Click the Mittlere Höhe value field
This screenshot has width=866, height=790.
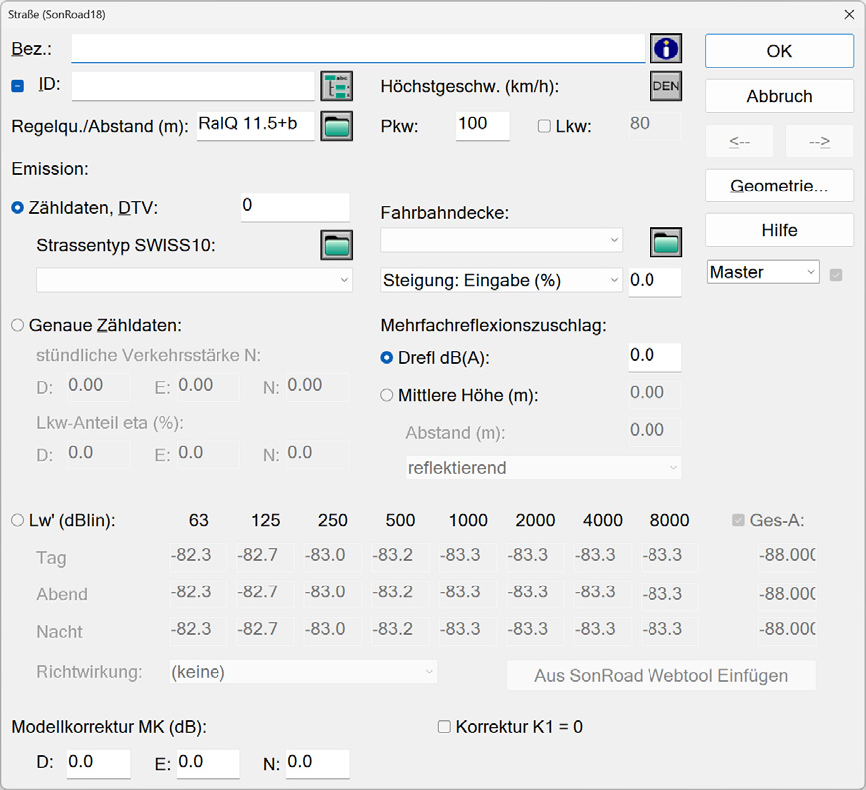(655, 394)
